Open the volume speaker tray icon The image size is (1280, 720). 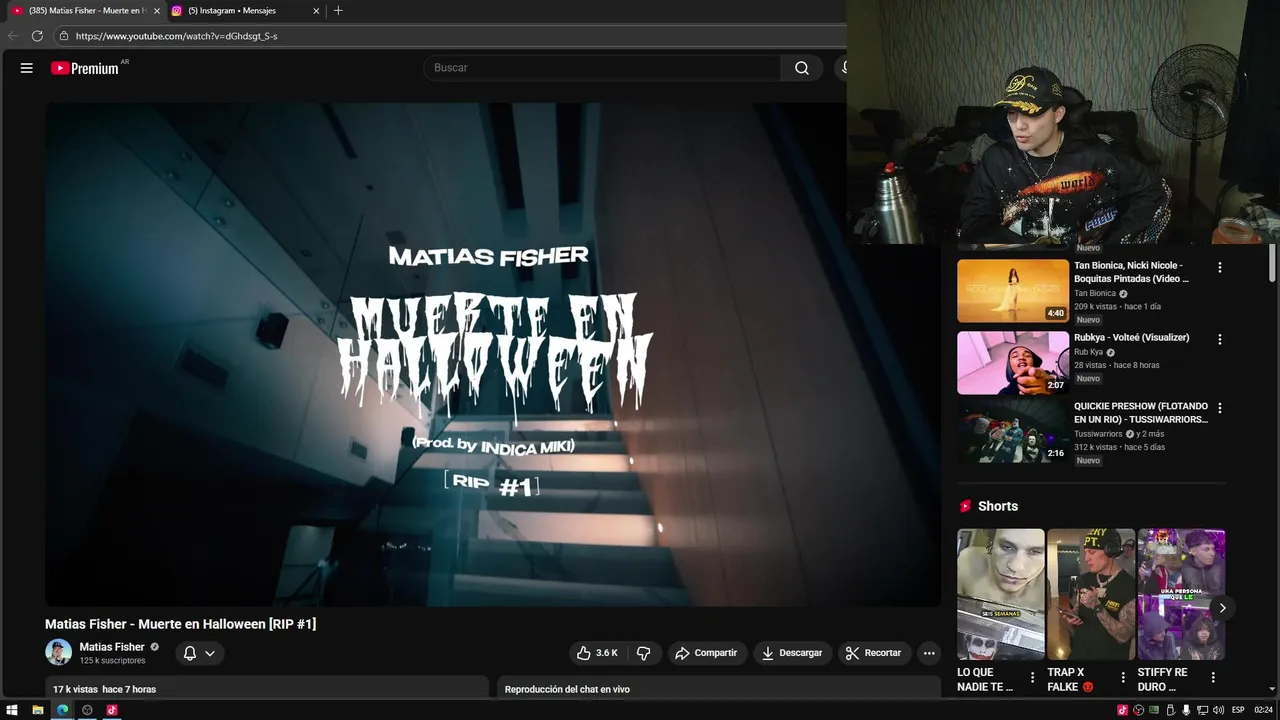tap(1217, 710)
